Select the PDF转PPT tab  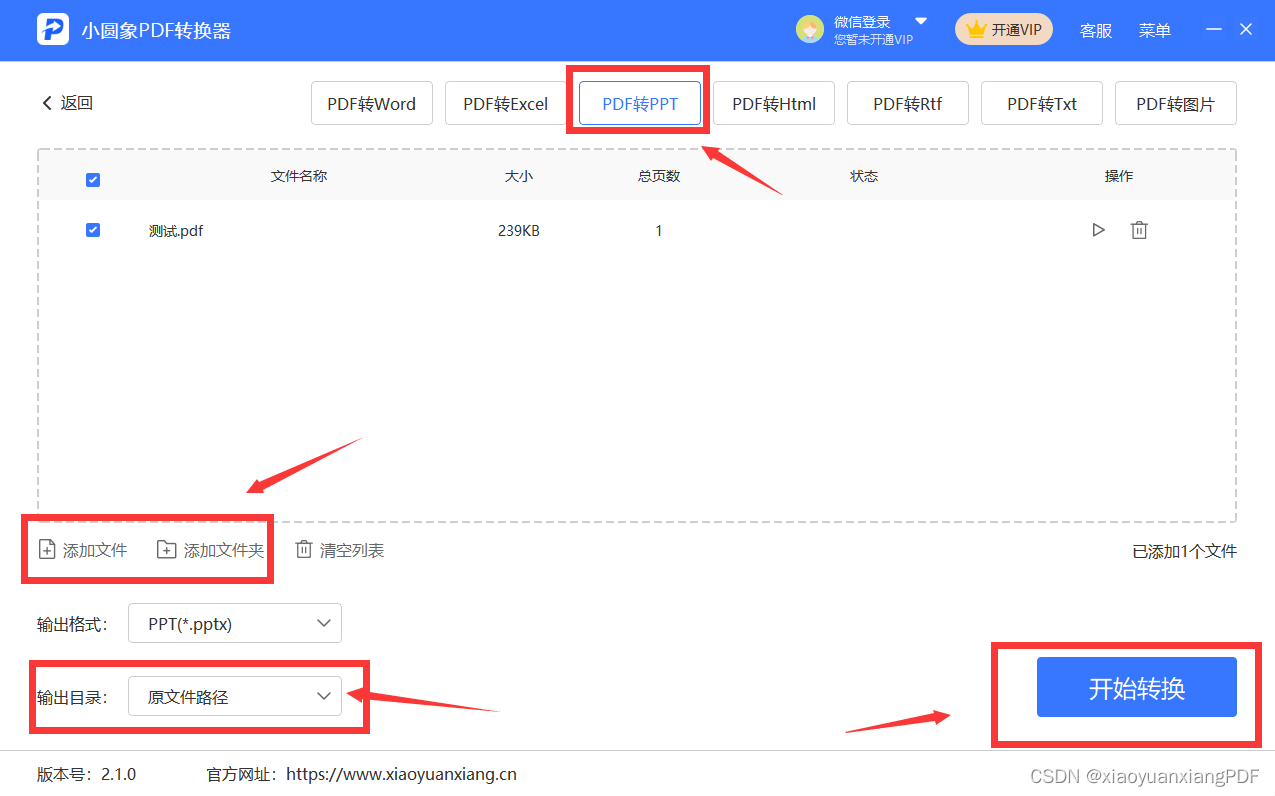639,103
